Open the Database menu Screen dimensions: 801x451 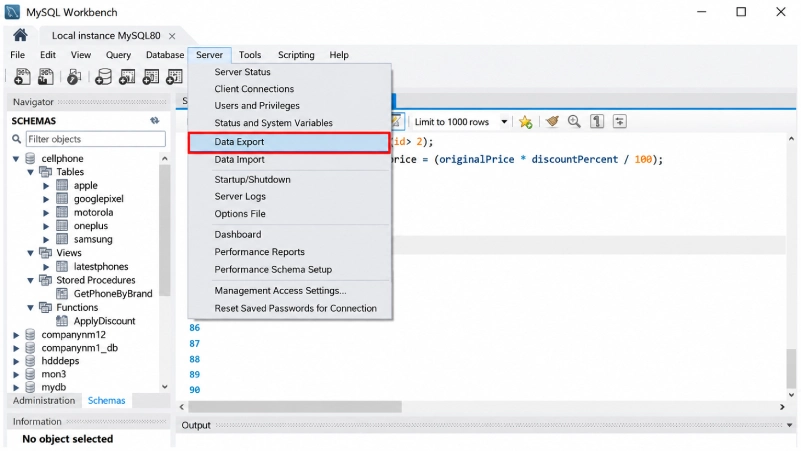point(164,55)
